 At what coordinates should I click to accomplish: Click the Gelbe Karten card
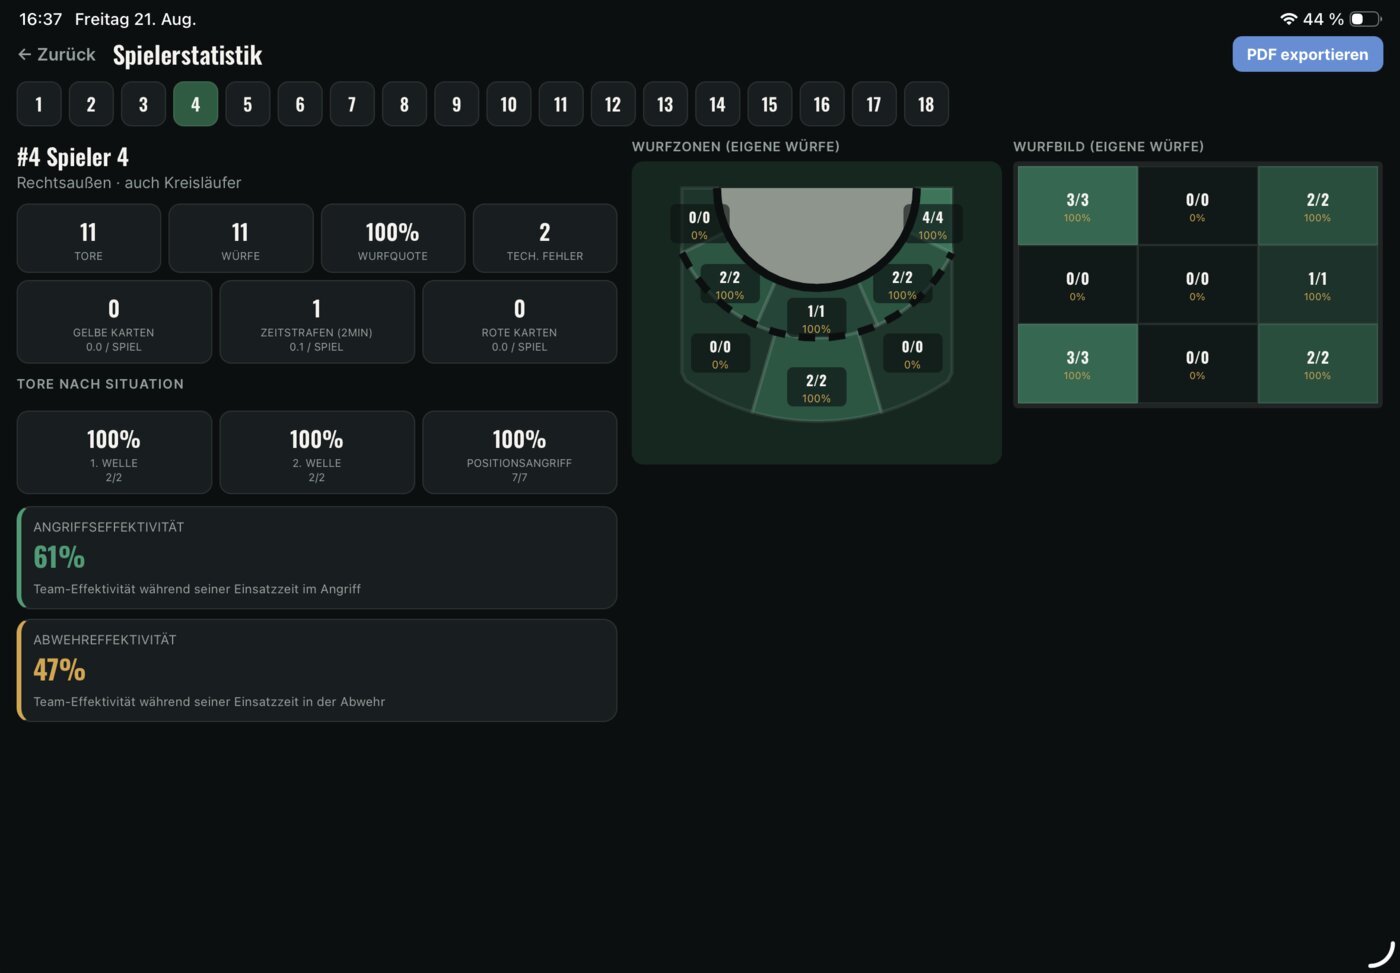click(114, 321)
